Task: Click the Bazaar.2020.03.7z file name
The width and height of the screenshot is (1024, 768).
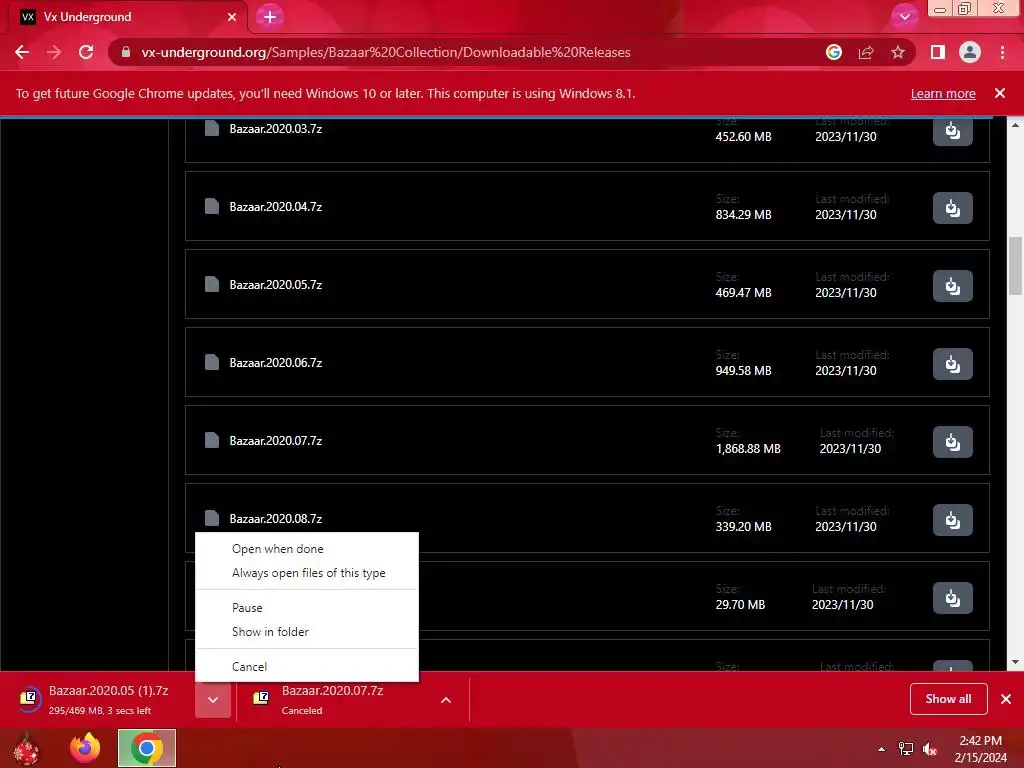Action: click(276, 129)
